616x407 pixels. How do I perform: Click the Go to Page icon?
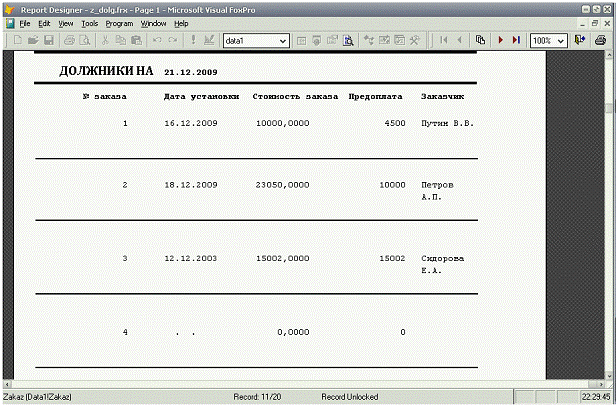coord(480,40)
